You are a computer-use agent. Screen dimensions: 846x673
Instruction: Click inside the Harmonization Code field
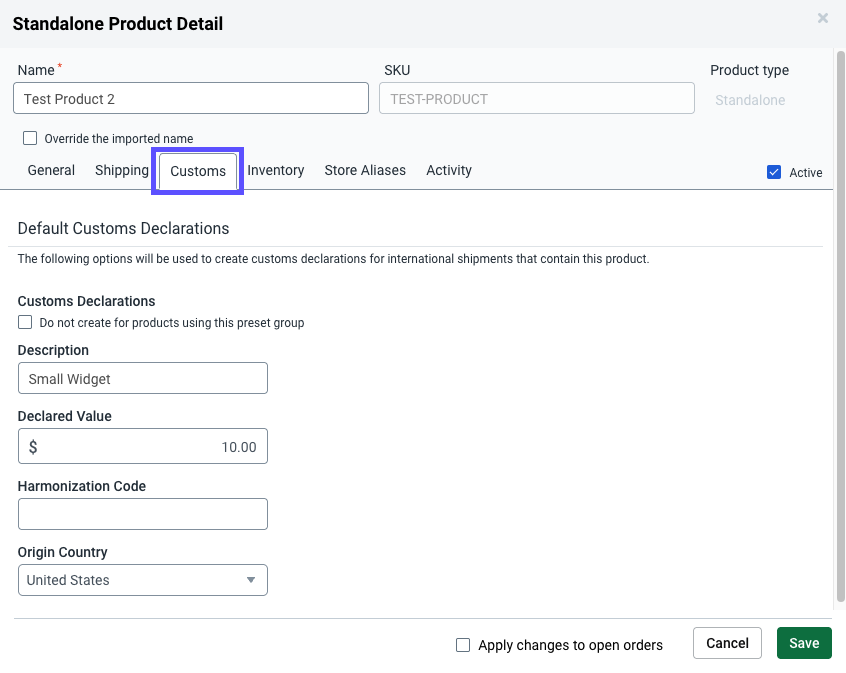click(x=142, y=514)
